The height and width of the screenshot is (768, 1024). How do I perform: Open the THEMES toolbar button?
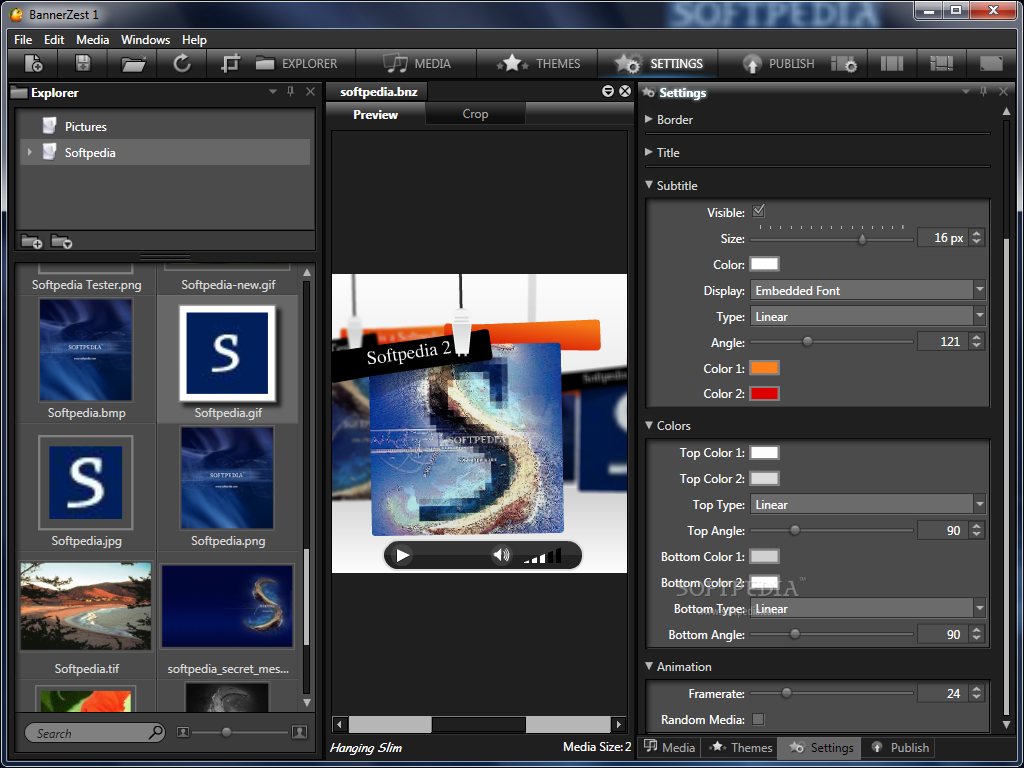(537, 63)
